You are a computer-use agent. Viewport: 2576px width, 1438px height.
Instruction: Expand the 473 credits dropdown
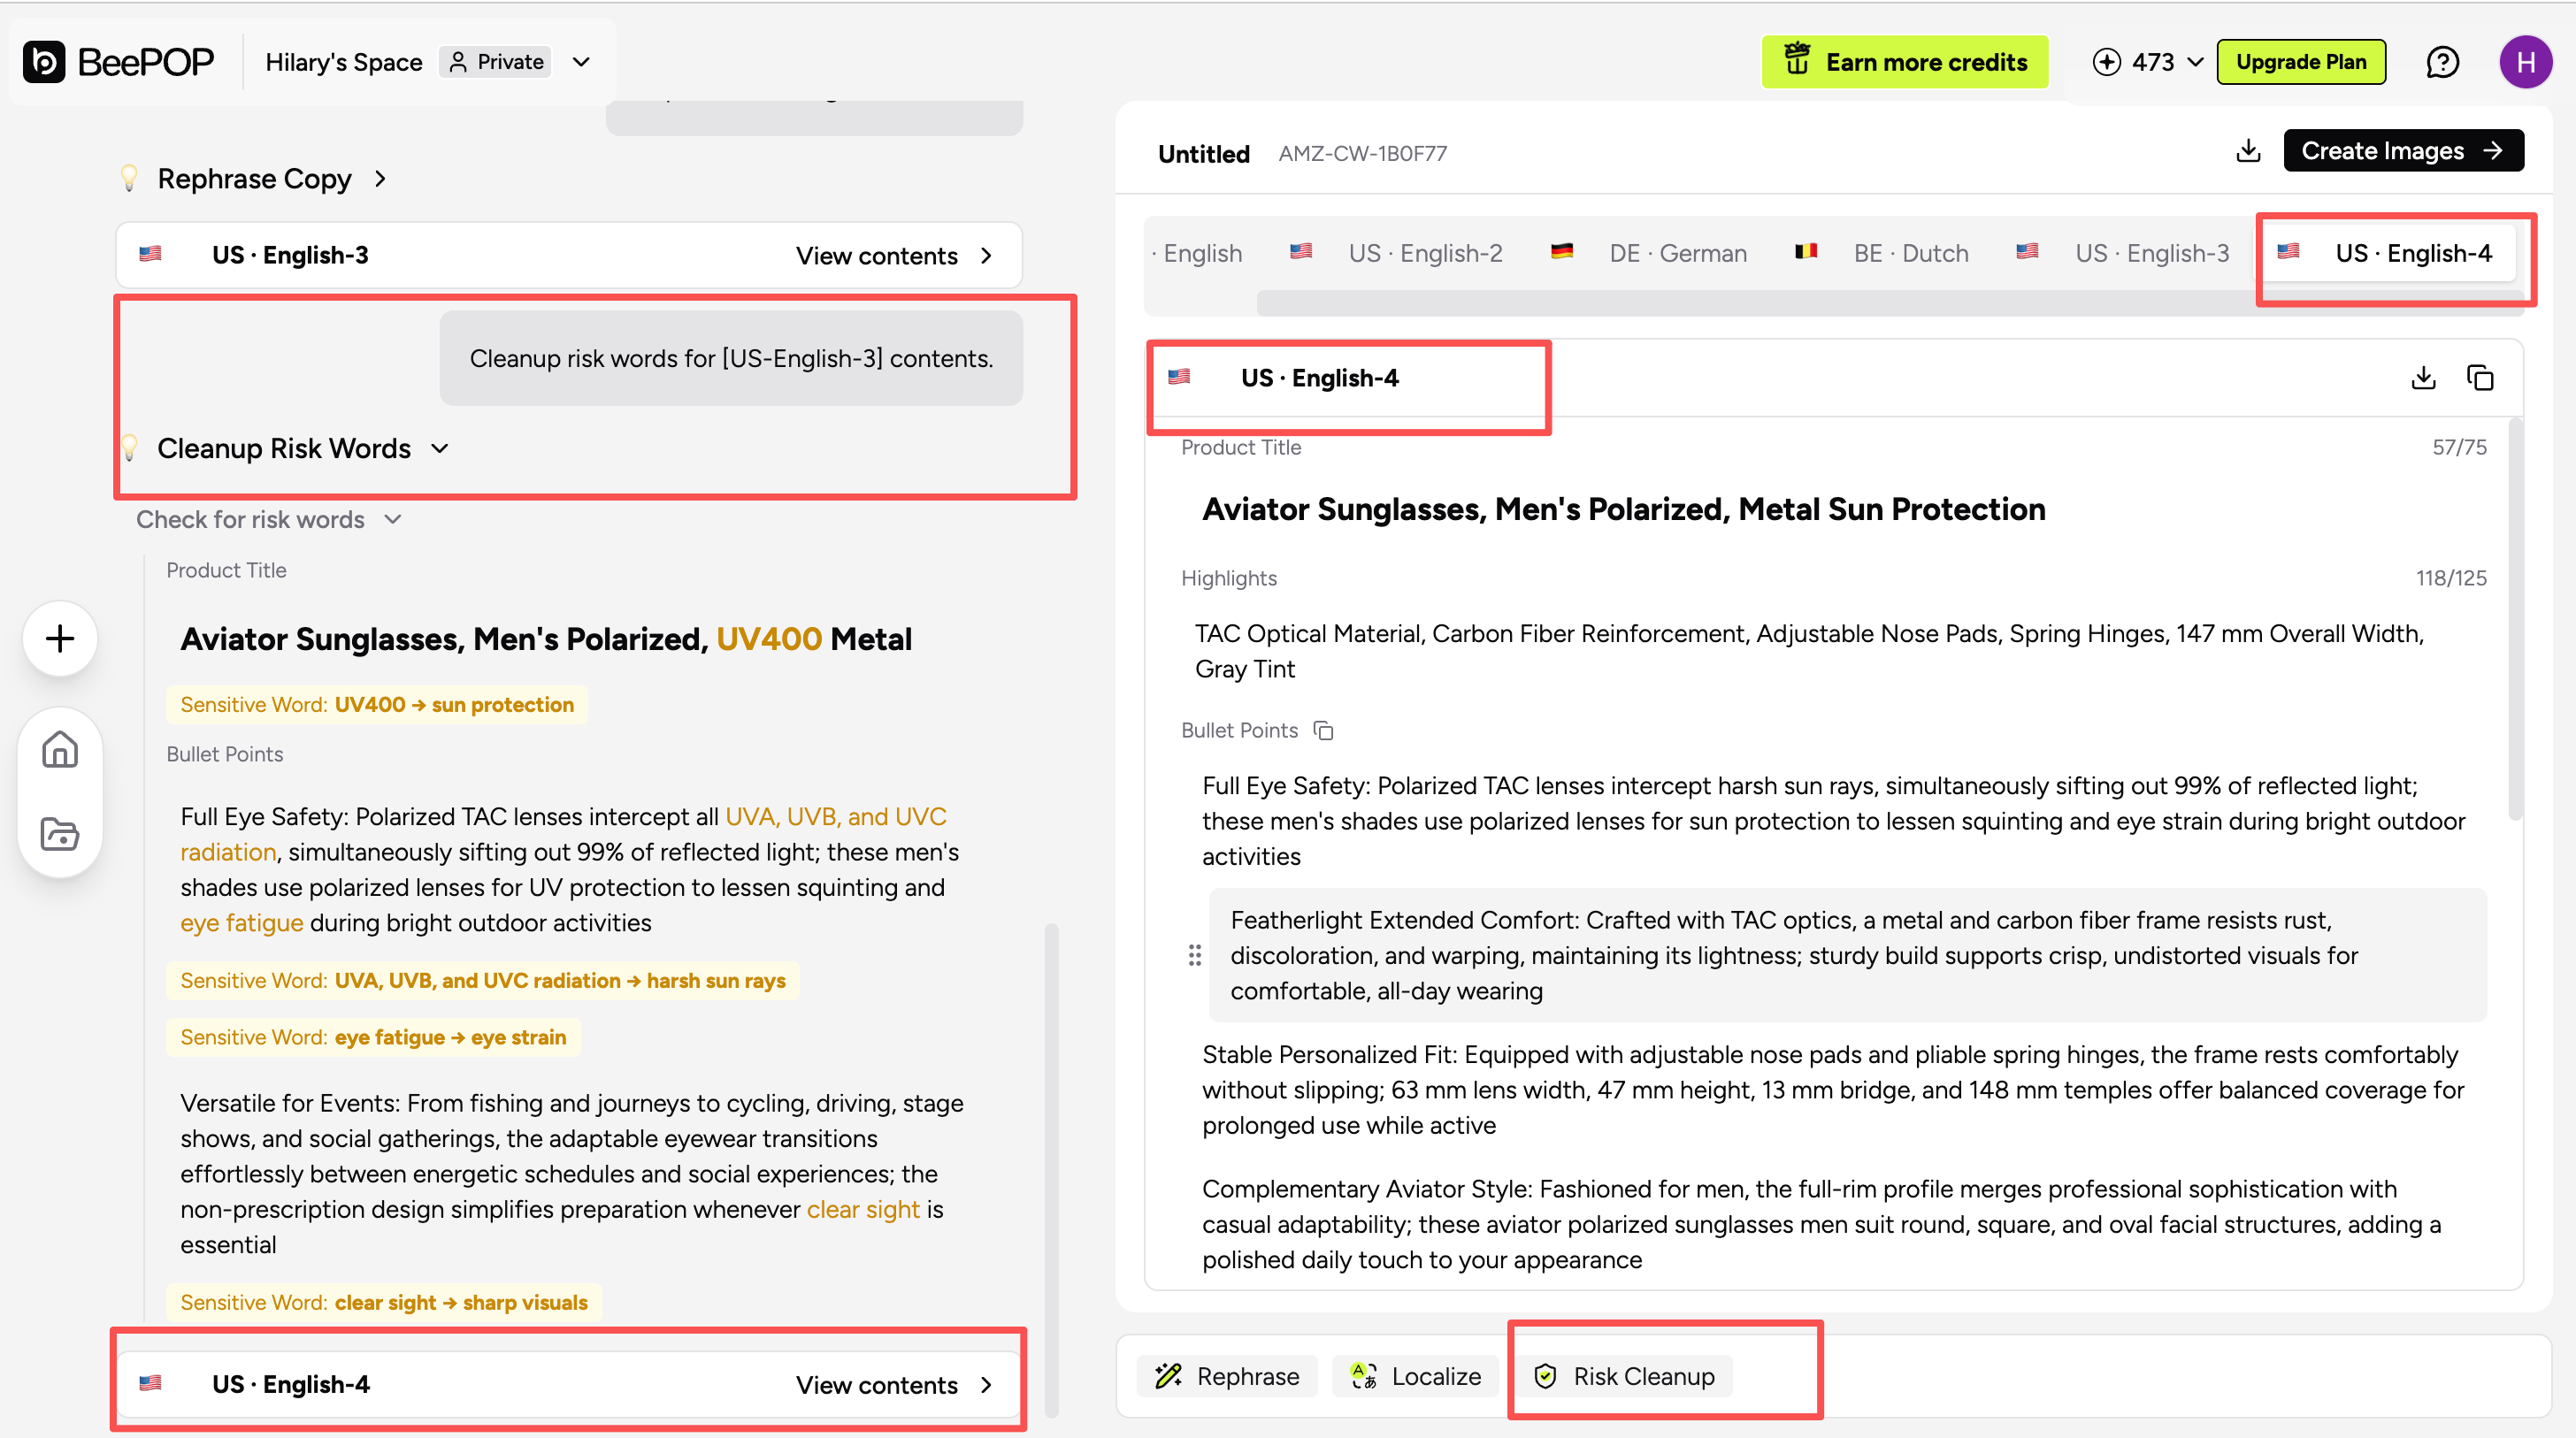(x=2196, y=62)
